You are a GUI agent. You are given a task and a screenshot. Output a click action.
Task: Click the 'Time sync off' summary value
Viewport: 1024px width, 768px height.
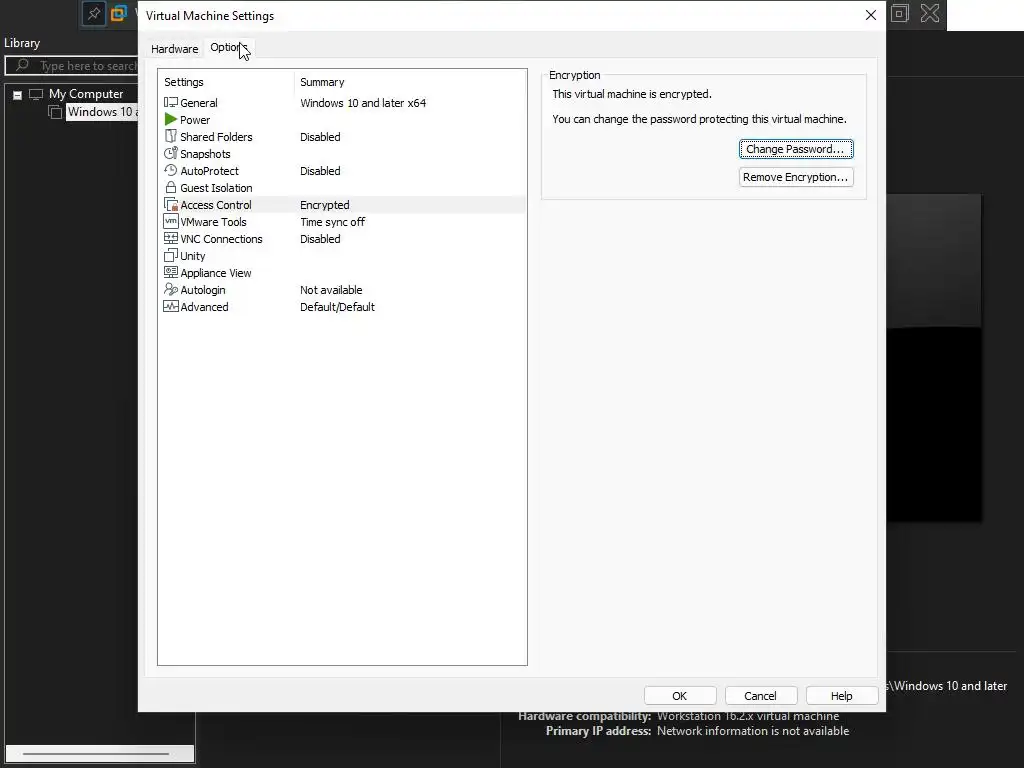(332, 222)
